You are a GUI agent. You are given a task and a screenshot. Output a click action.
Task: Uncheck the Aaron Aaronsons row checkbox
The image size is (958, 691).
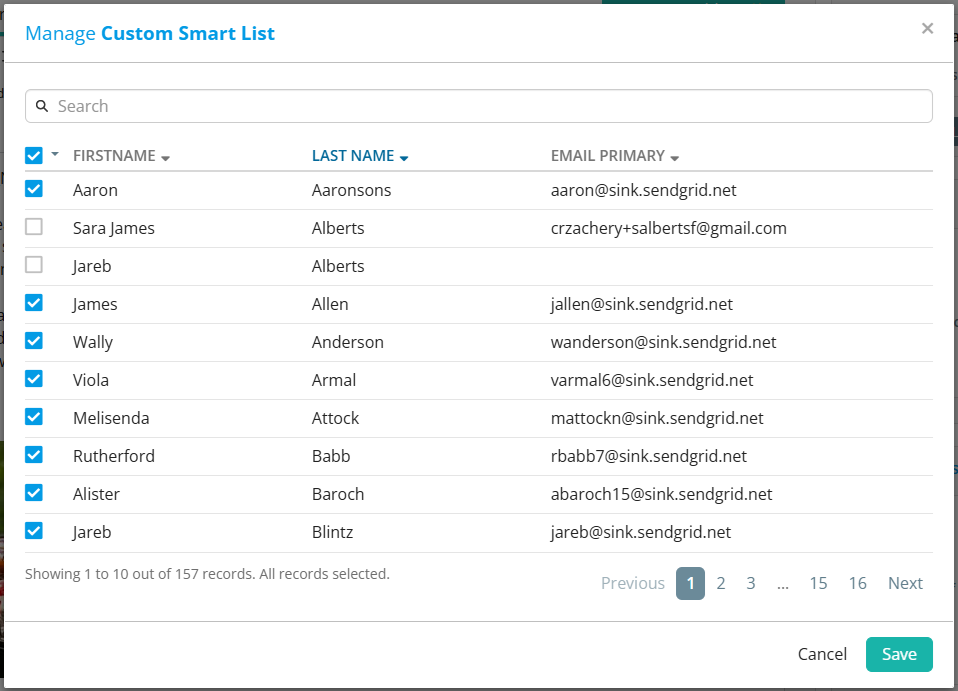pyautogui.click(x=34, y=189)
